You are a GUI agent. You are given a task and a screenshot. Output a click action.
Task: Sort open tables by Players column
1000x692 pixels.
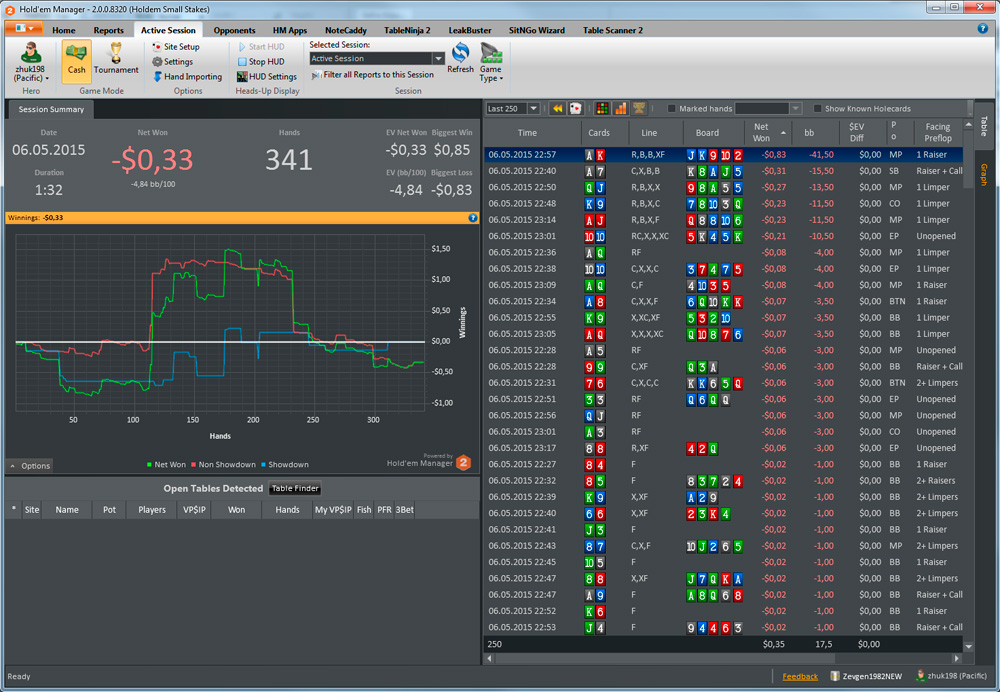[152, 510]
